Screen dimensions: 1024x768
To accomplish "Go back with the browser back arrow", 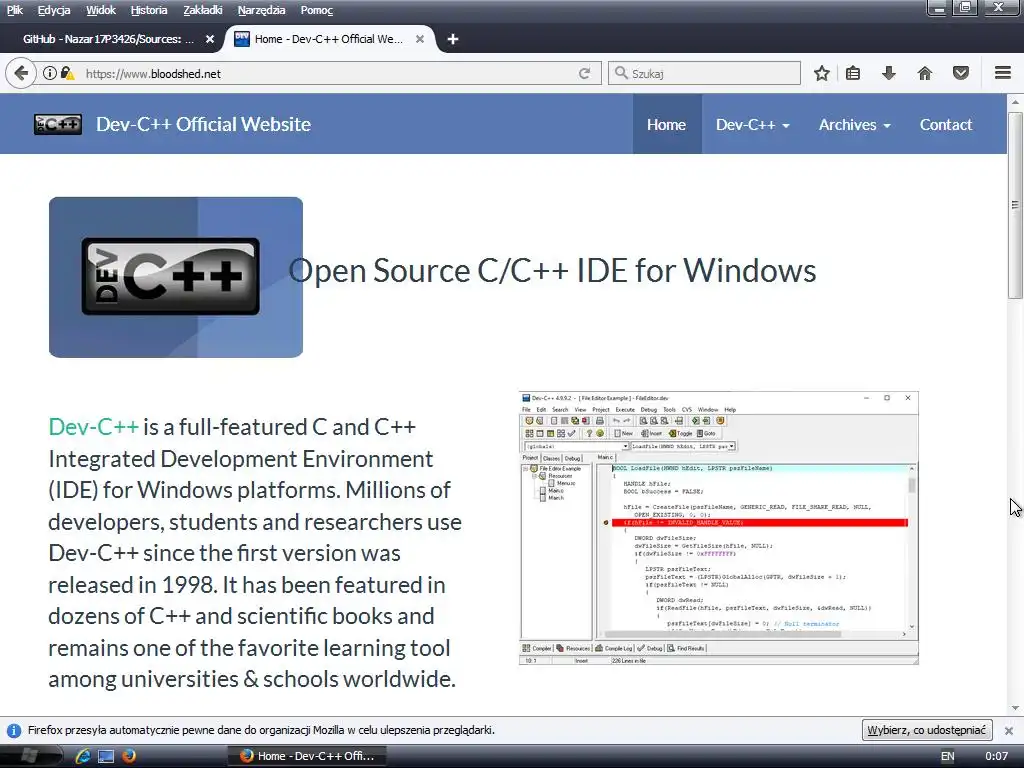I will tap(21, 73).
